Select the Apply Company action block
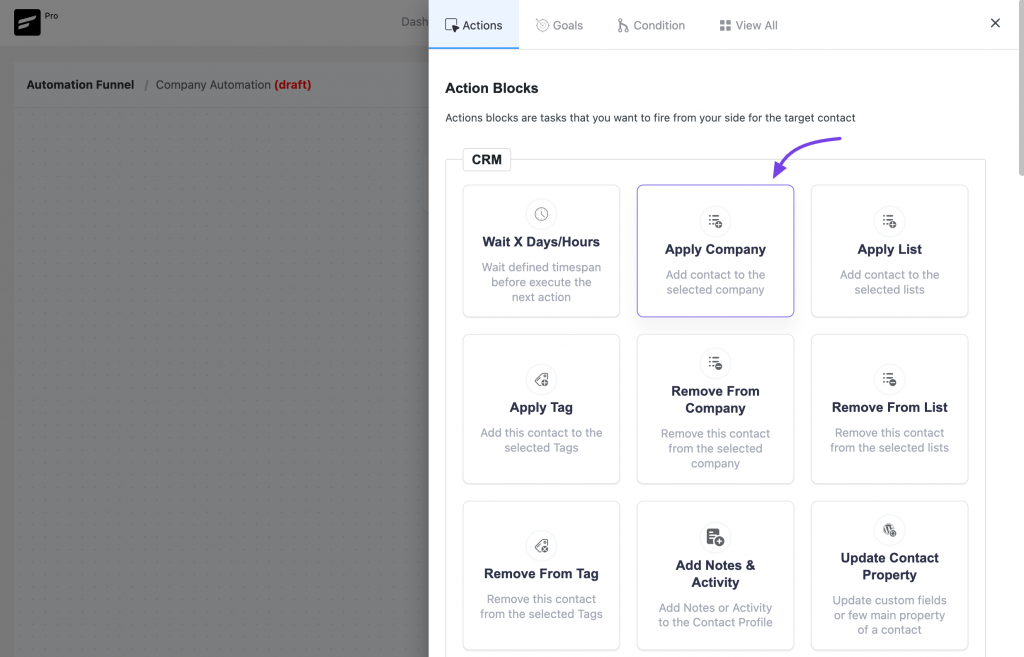 click(x=715, y=251)
